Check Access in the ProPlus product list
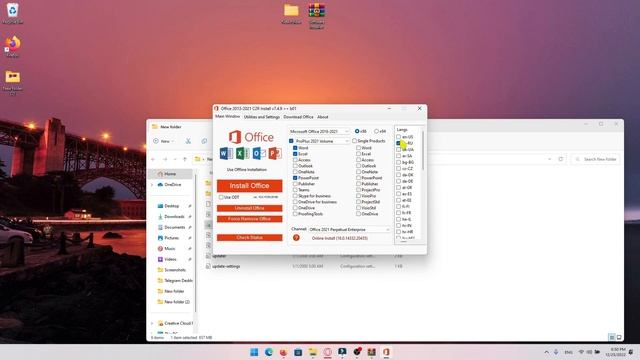 click(295, 160)
